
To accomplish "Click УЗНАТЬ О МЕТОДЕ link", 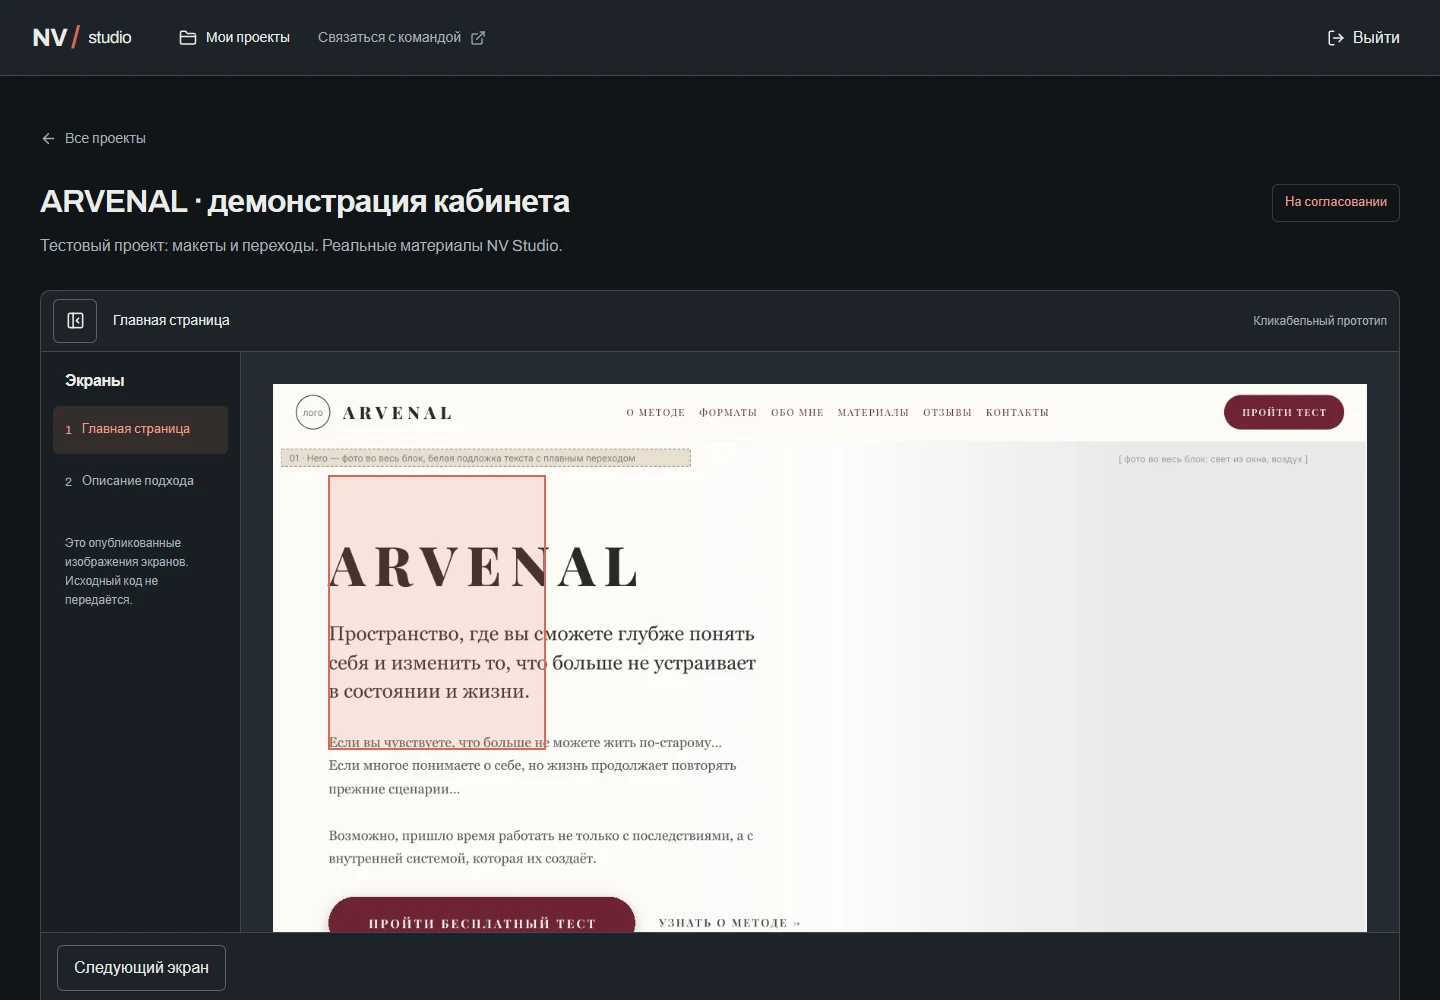I will coord(729,923).
